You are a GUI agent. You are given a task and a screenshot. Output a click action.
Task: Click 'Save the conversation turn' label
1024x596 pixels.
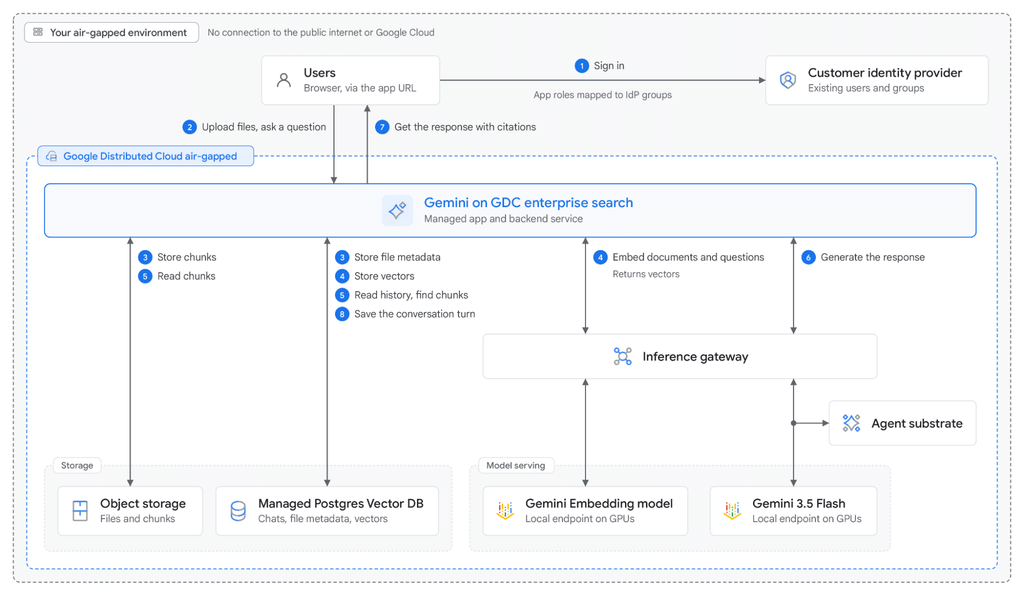[x=415, y=314]
